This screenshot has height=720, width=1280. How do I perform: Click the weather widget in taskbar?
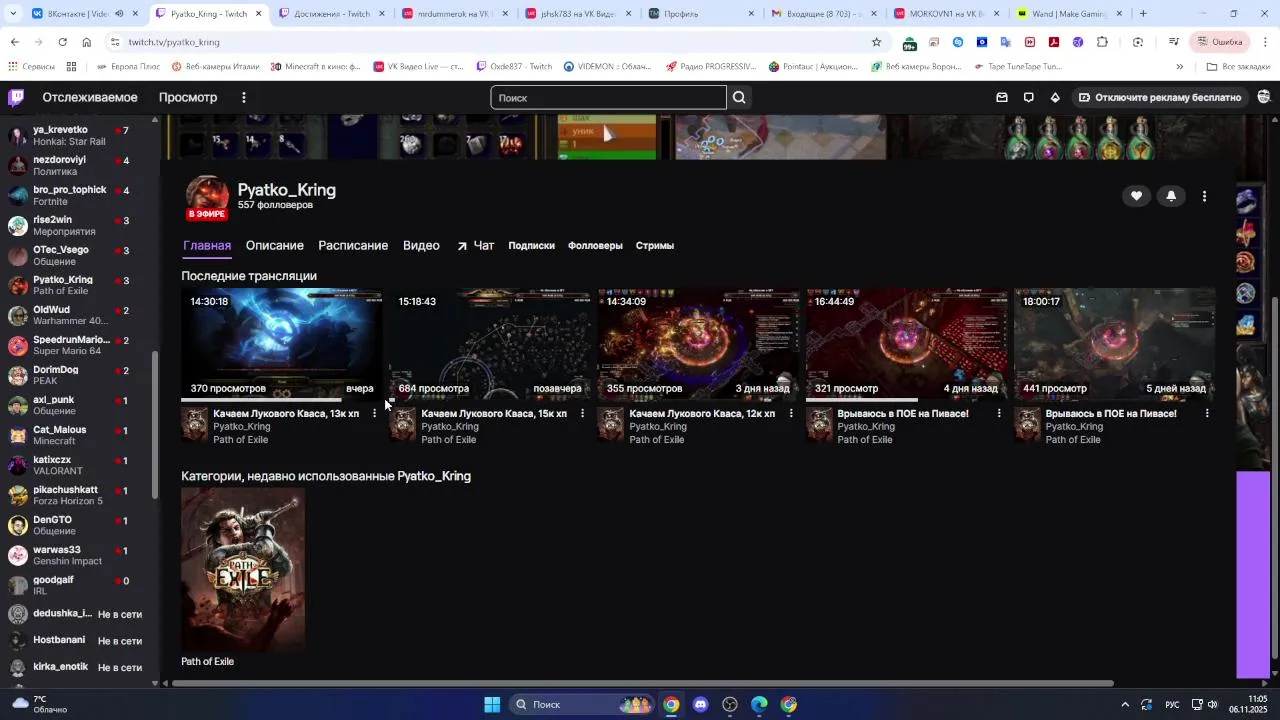pos(40,704)
